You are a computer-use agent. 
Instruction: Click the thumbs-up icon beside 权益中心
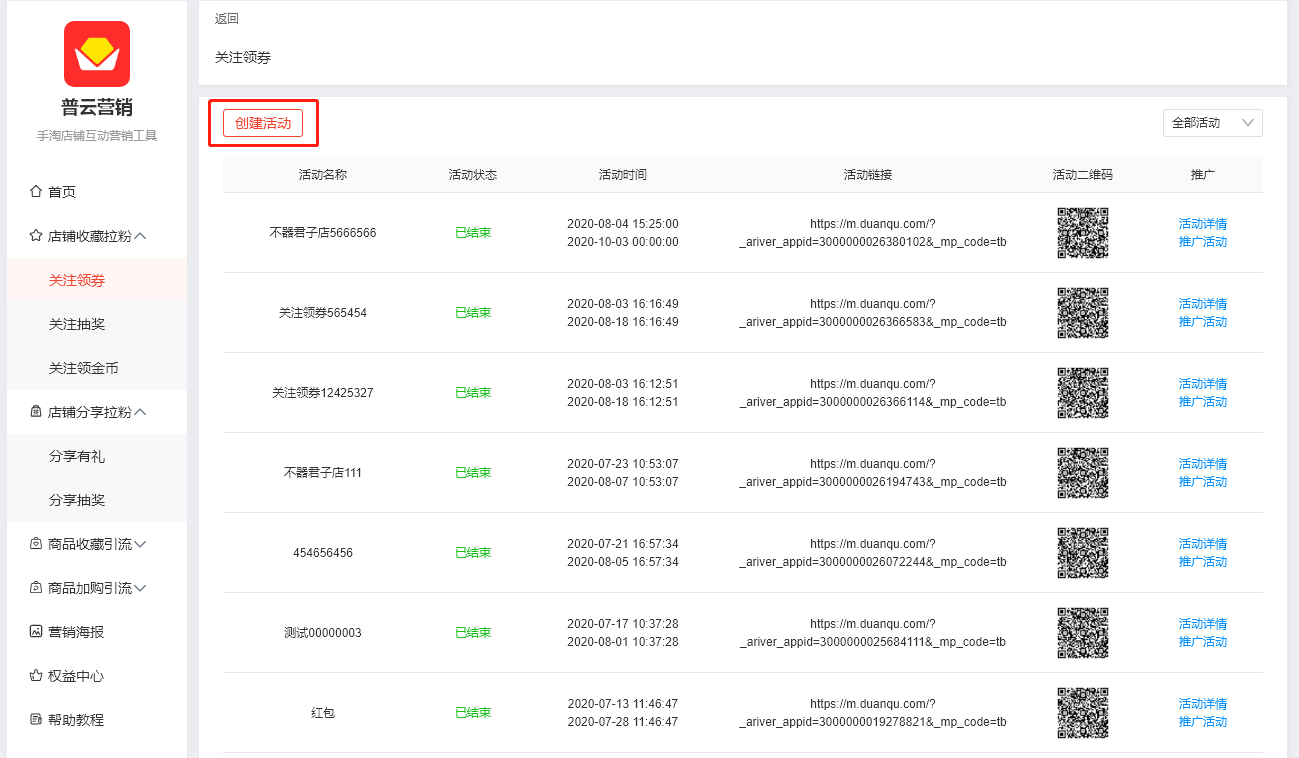point(36,676)
